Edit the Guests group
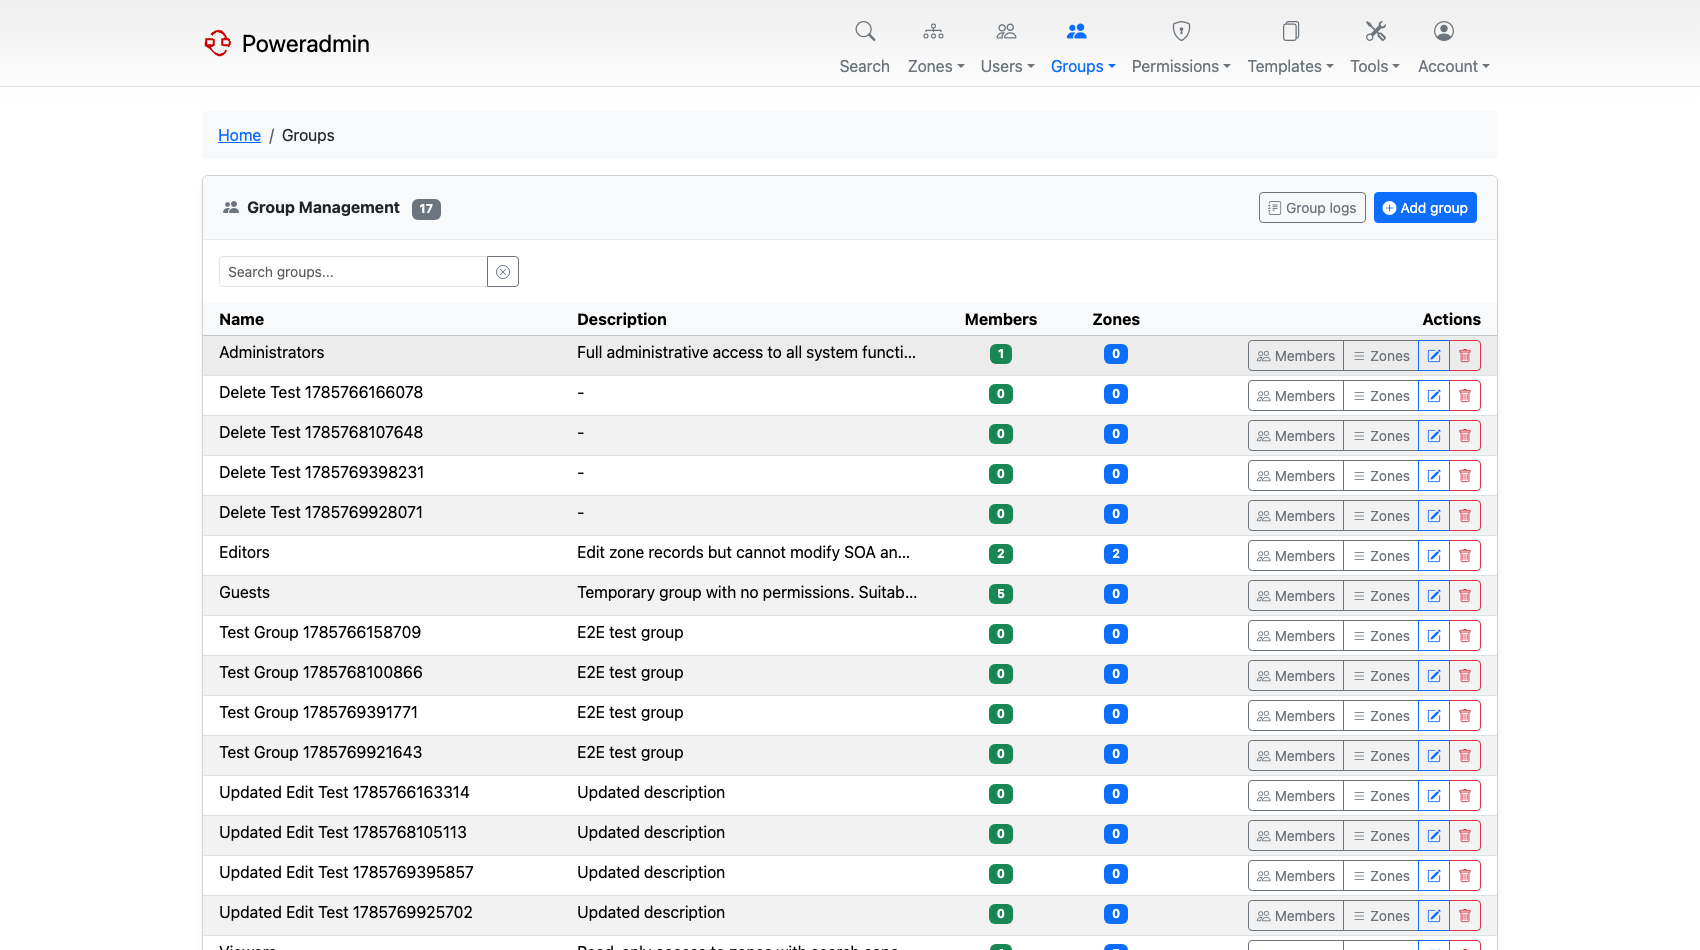Screen dimensions: 1700x950 [x=1434, y=596]
